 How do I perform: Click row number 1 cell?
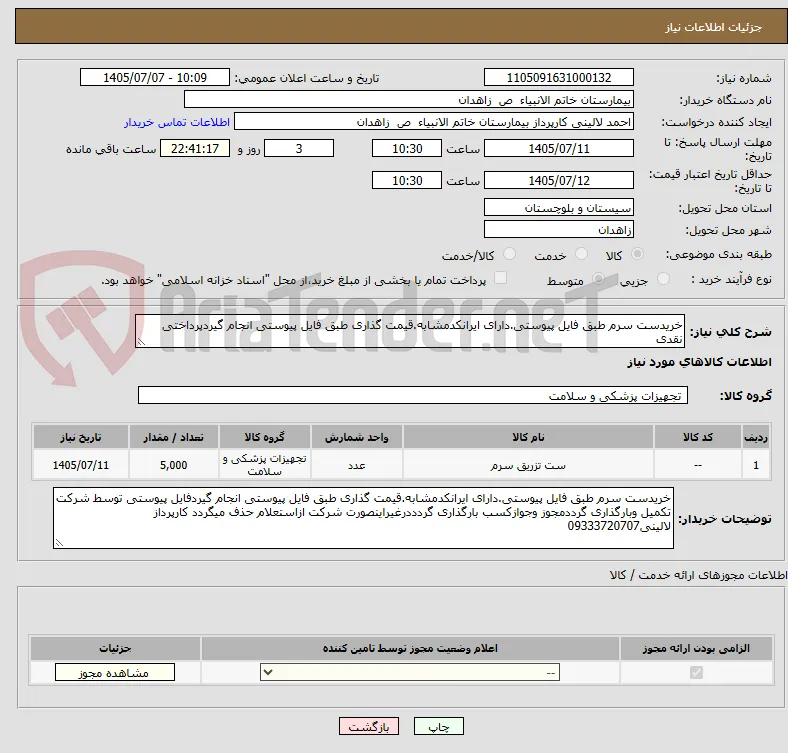pos(755,465)
